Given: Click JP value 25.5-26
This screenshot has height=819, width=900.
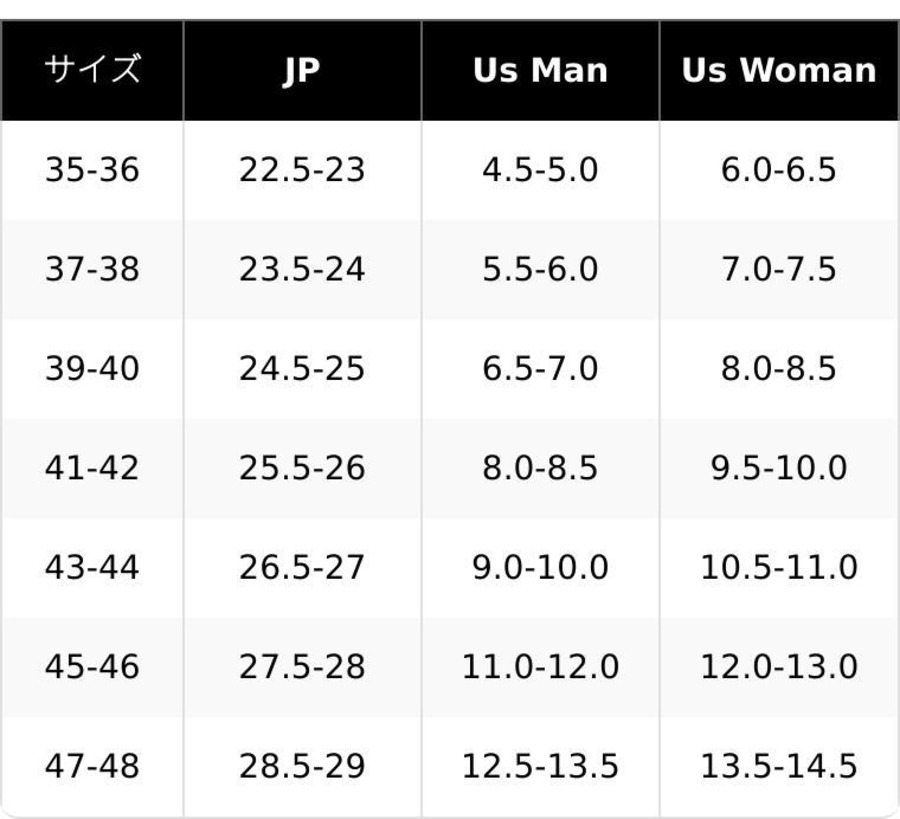Looking at the screenshot, I should [302, 468].
